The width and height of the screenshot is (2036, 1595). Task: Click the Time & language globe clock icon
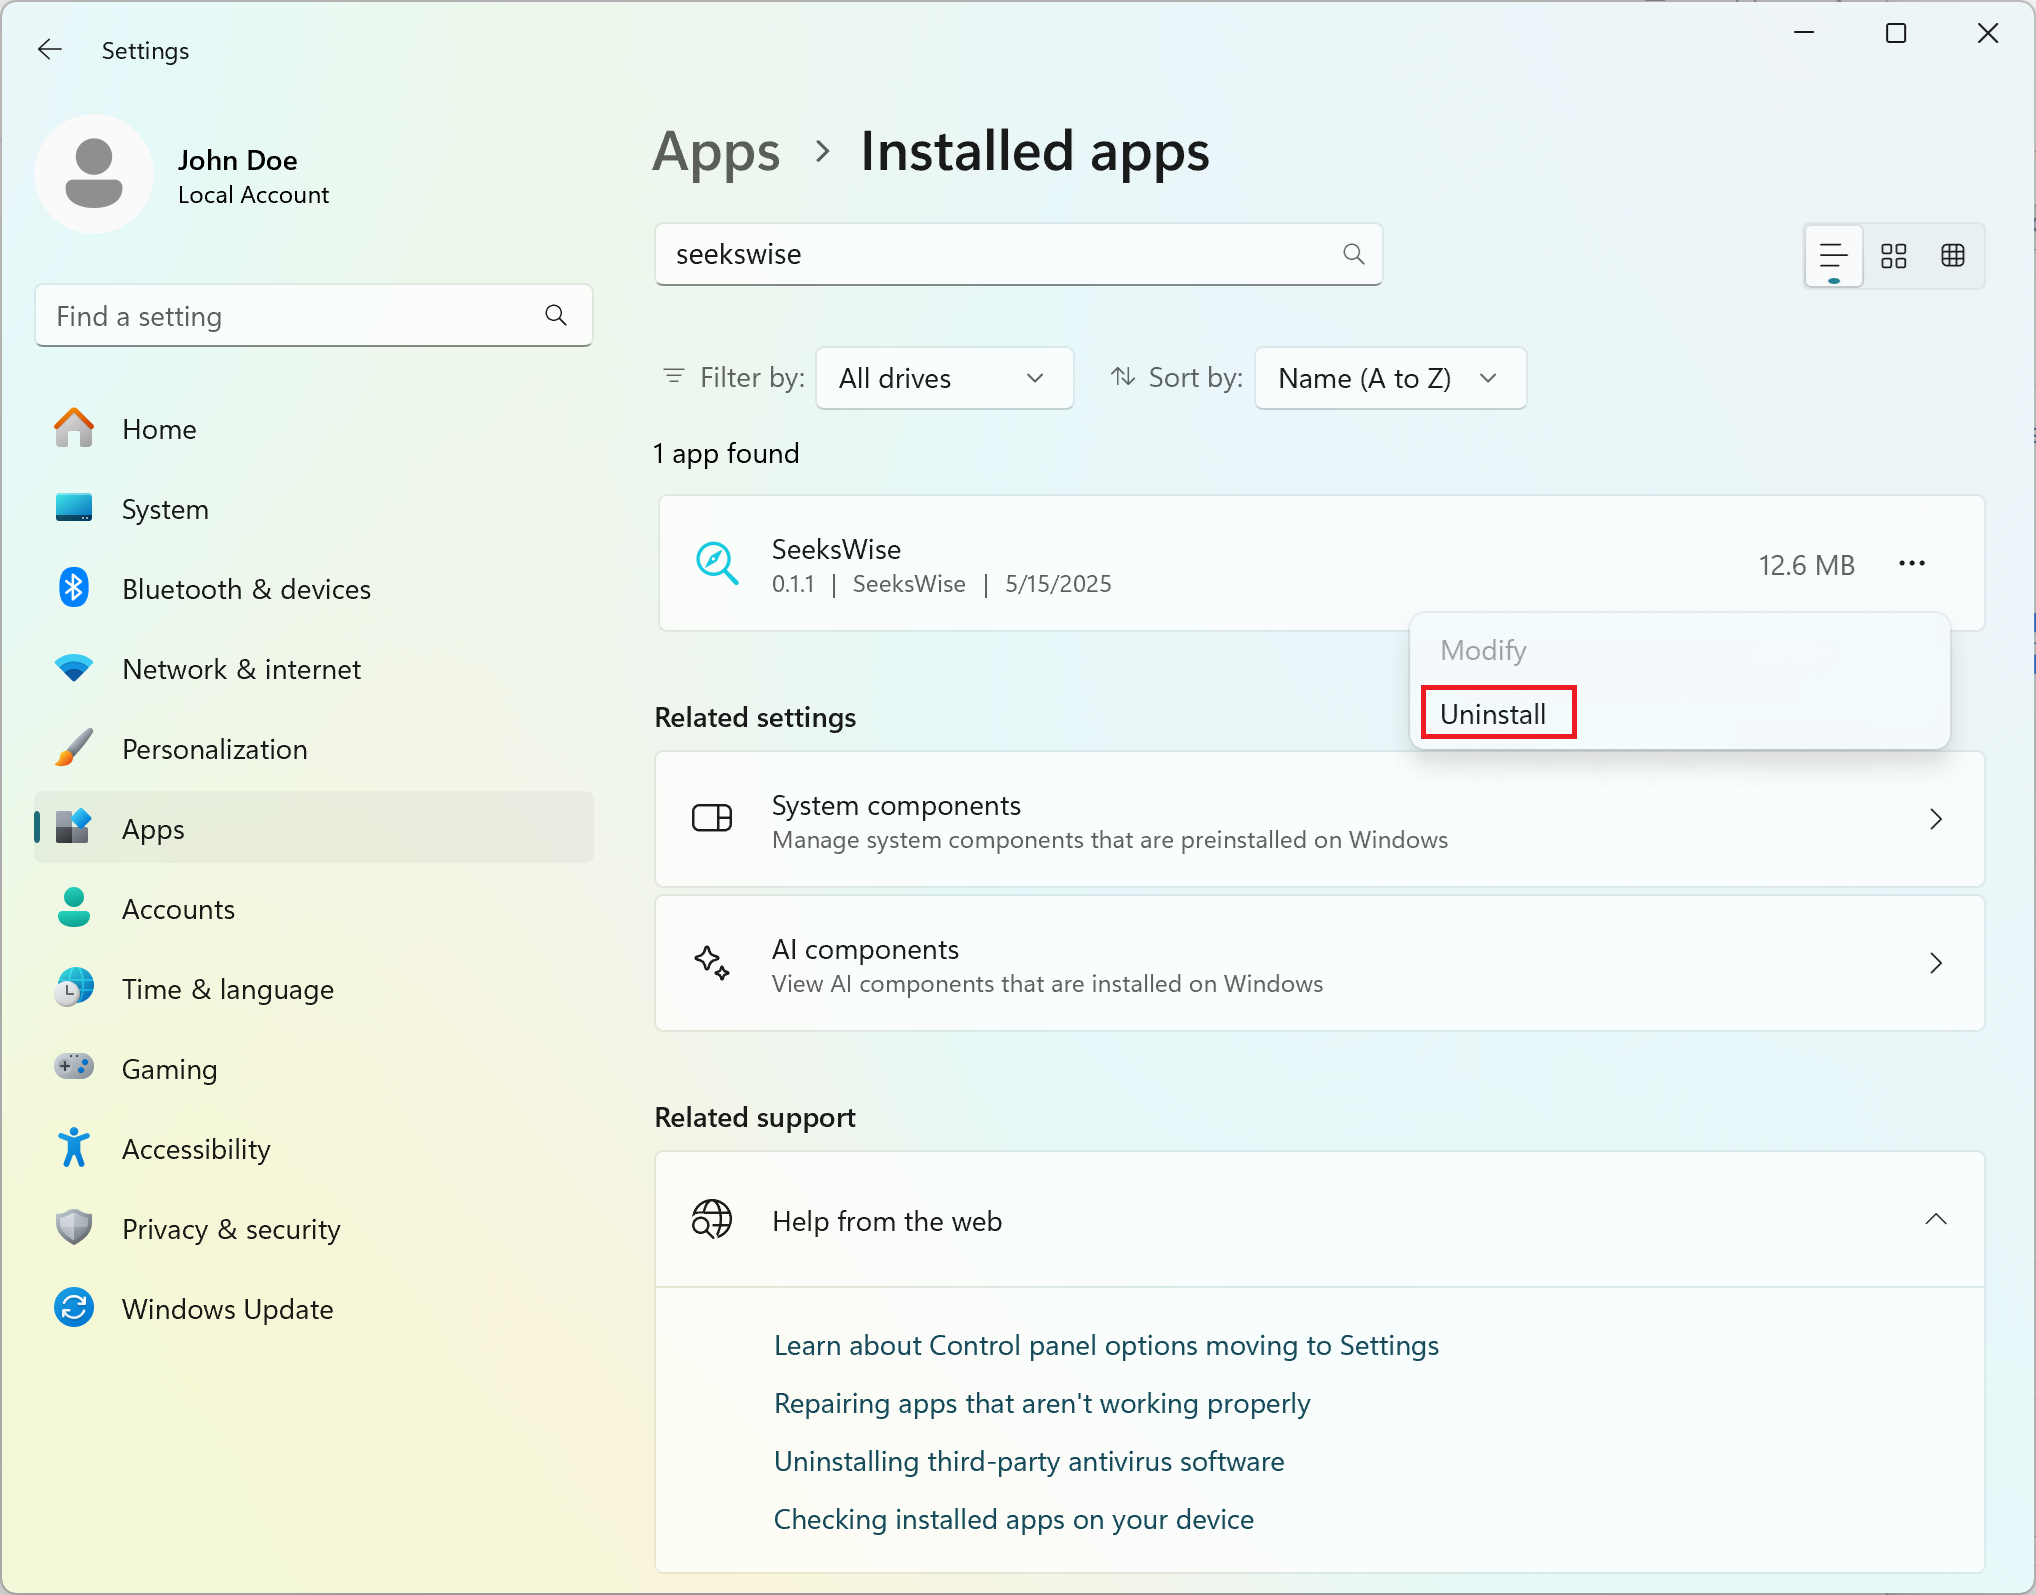[x=74, y=988]
